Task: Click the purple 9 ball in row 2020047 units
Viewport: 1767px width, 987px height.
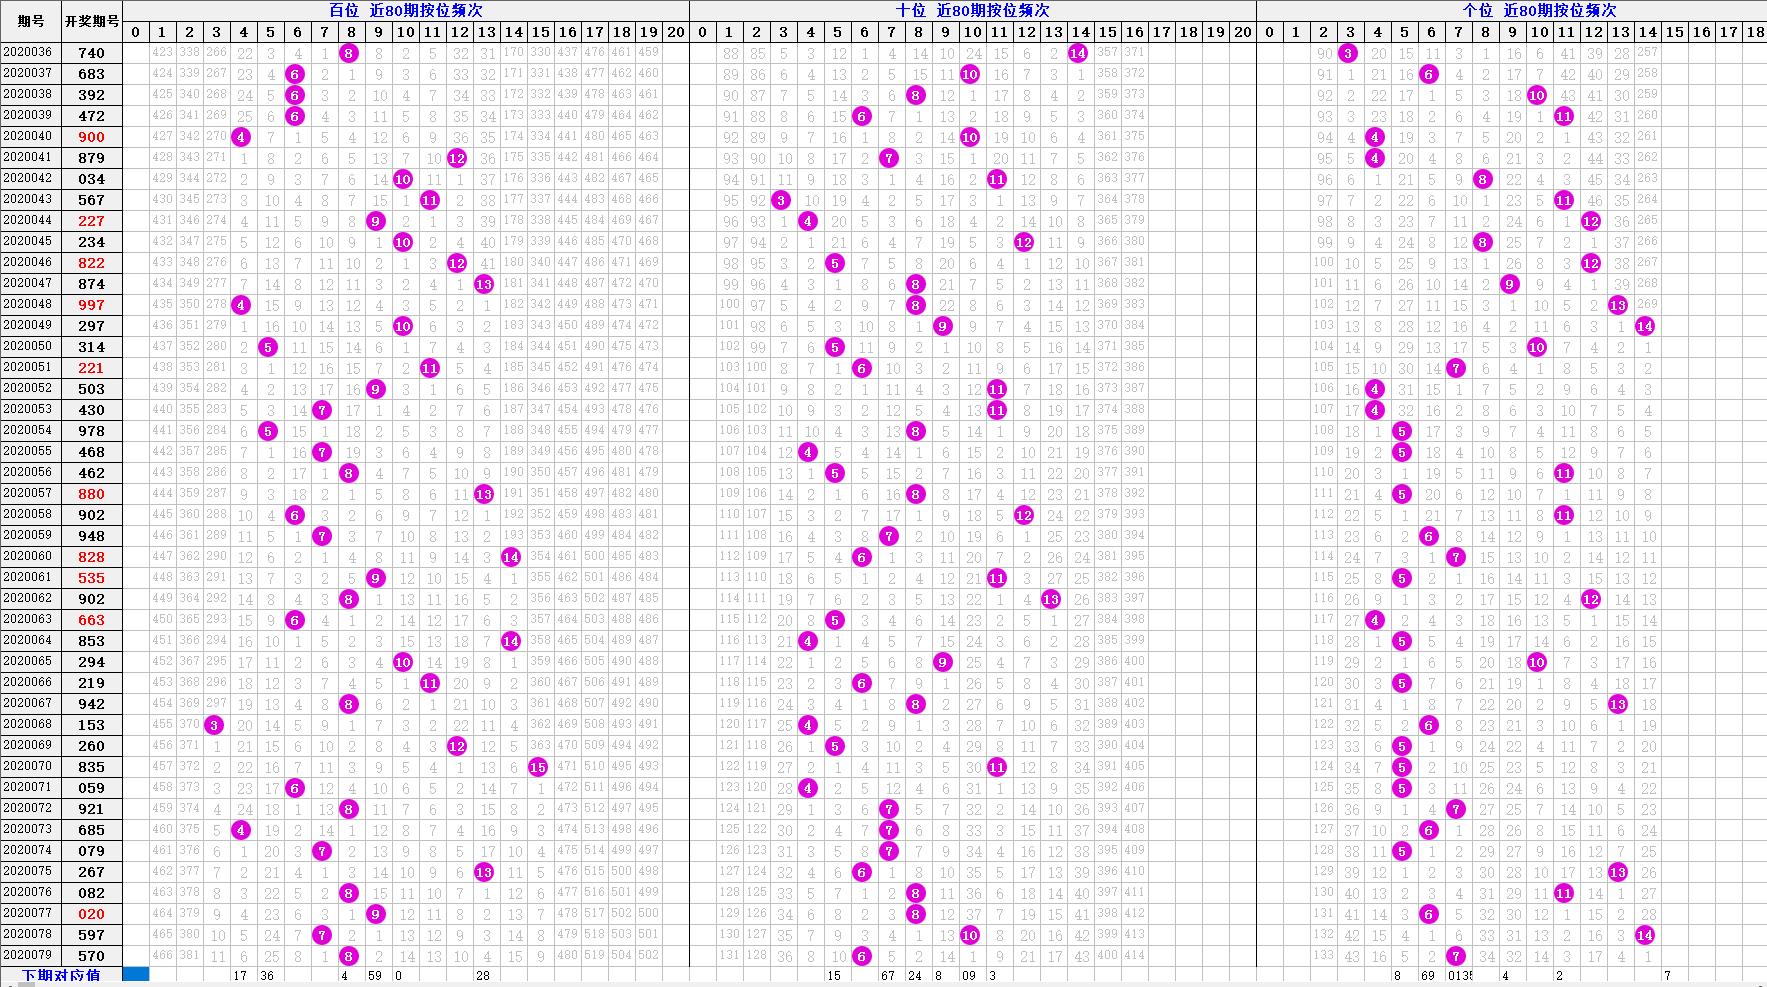Action: pos(1510,284)
